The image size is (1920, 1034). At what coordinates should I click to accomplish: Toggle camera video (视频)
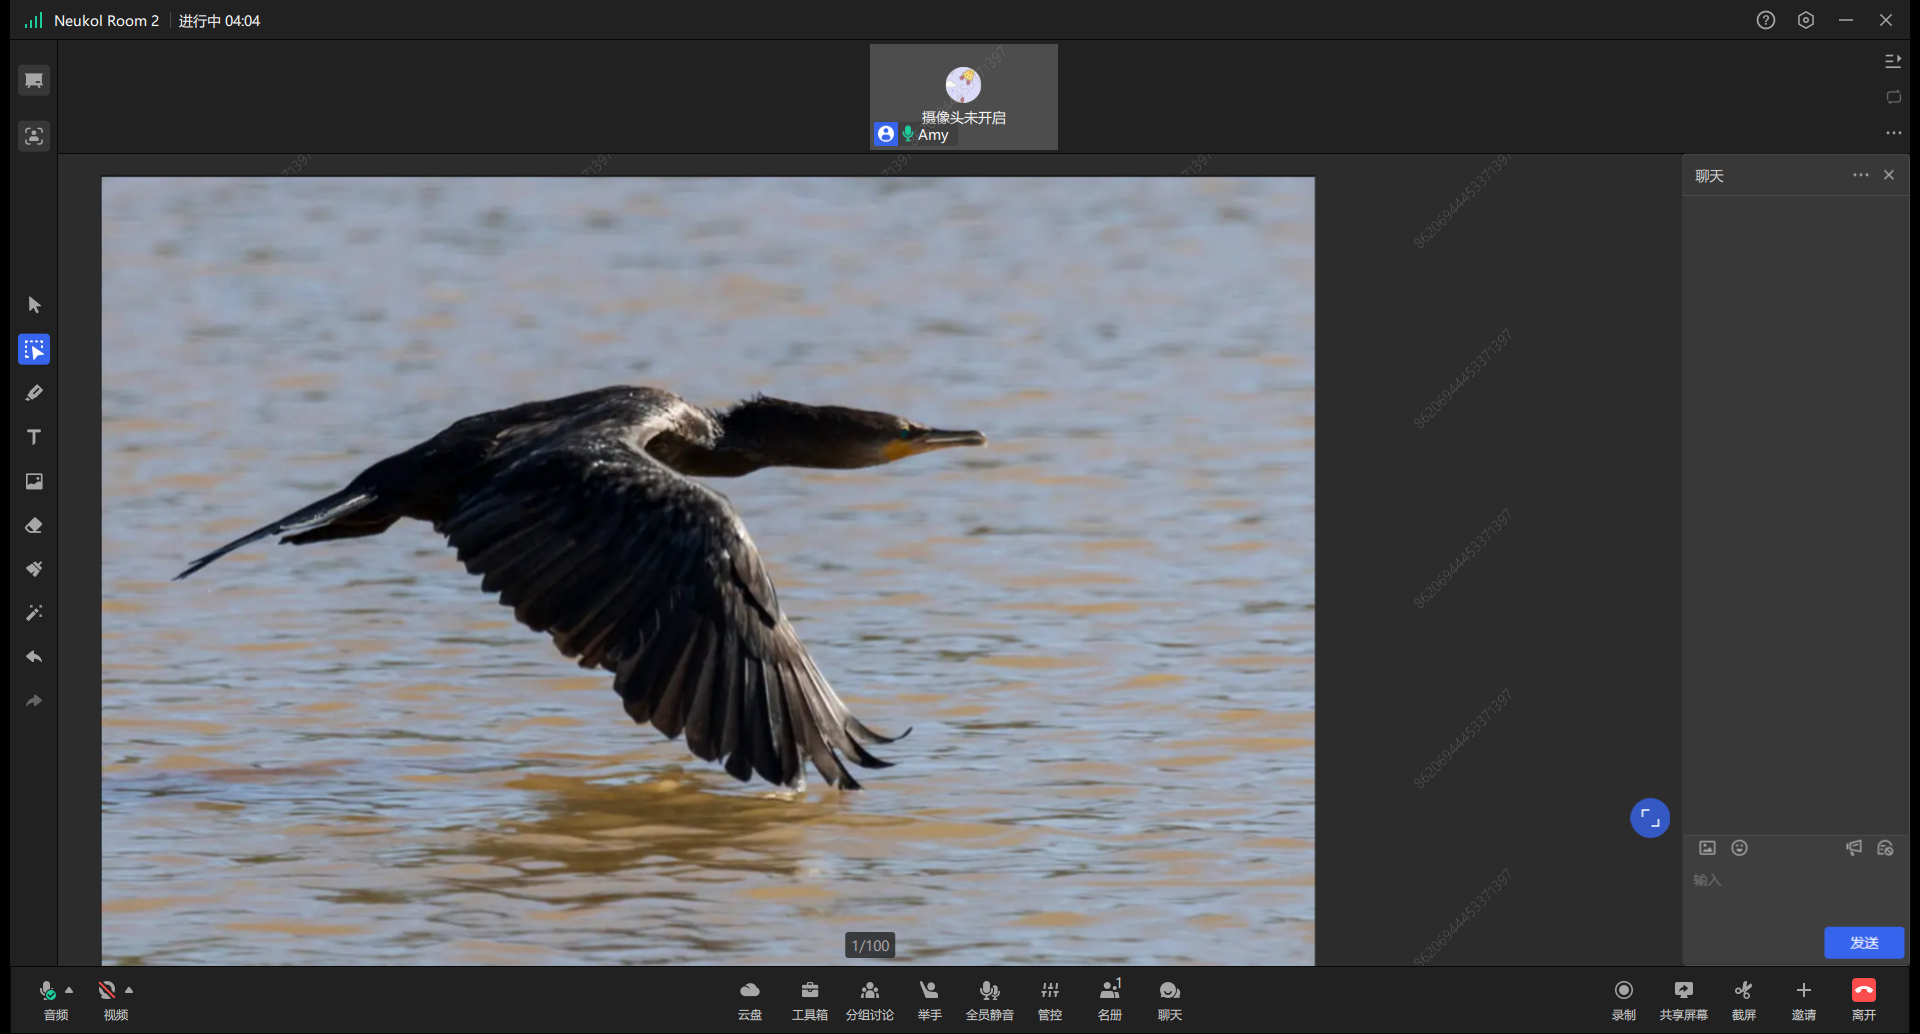coord(108,999)
